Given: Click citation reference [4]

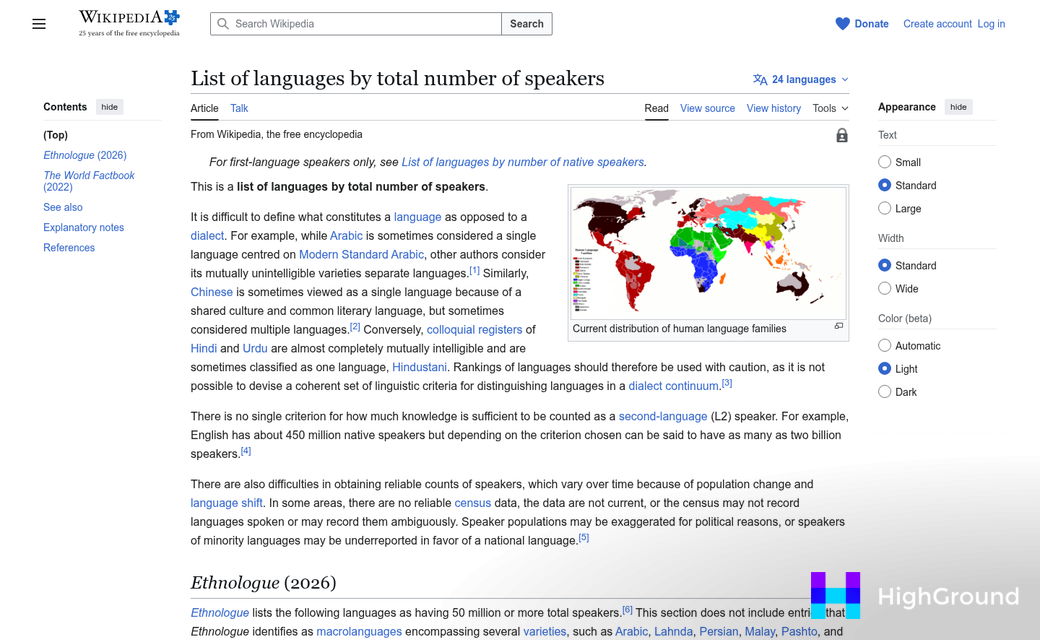Looking at the screenshot, I should click(246, 451).
